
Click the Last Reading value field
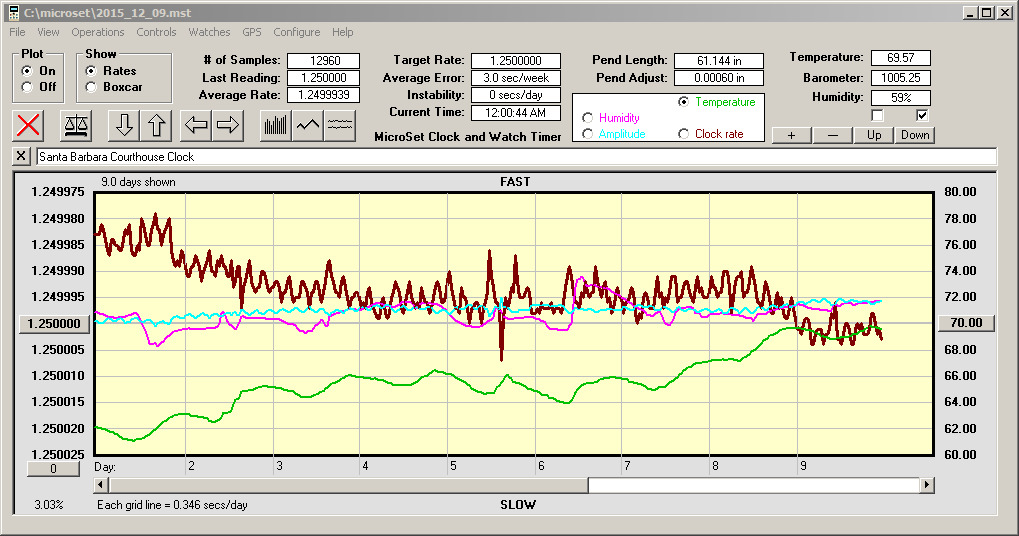324,78
